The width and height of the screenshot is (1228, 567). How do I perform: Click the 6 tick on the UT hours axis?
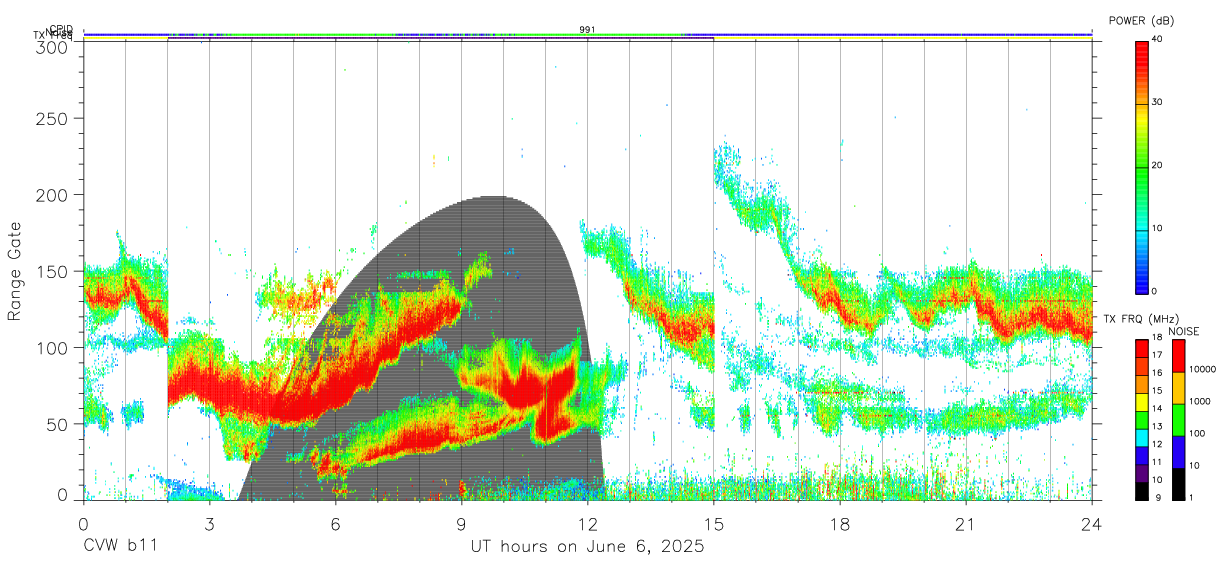click(x=336, y=524)
